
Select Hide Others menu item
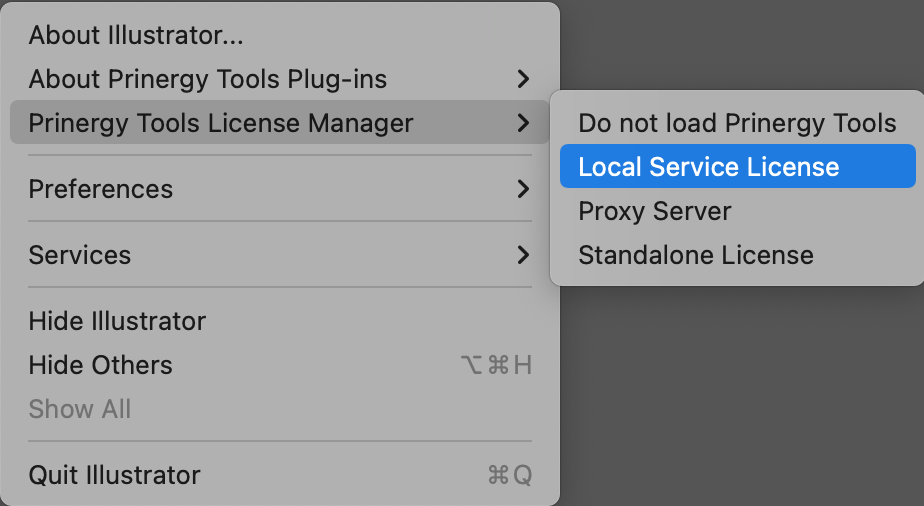click(100, 365)
